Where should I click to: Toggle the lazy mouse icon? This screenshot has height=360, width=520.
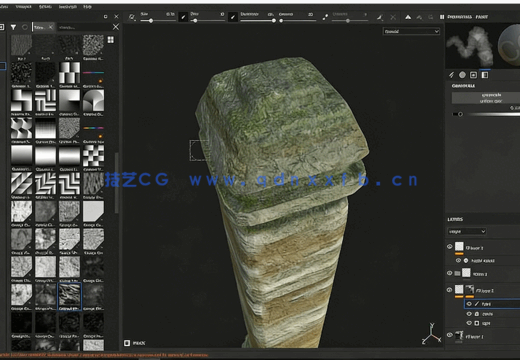pyautogui.click(x=325, y=17)
